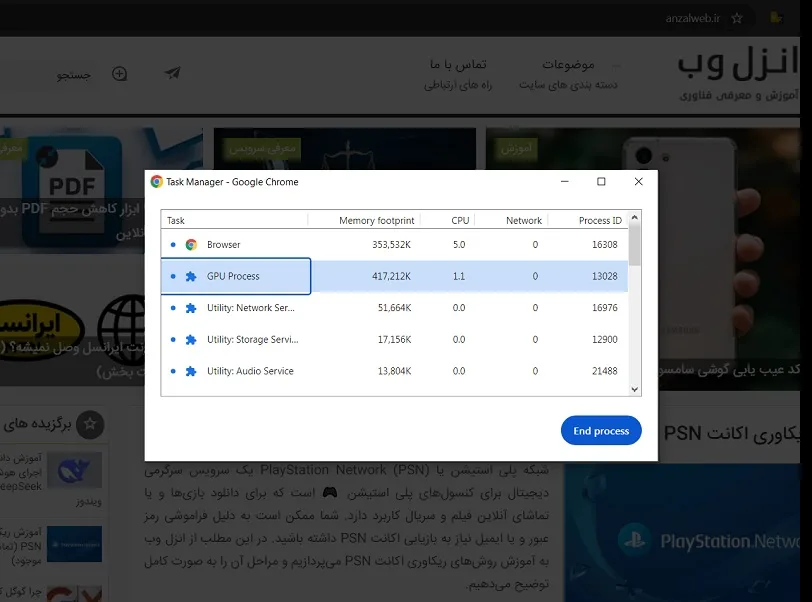Minimize the Task Manager window
812x602 pixels.
[x=564, y=182]
